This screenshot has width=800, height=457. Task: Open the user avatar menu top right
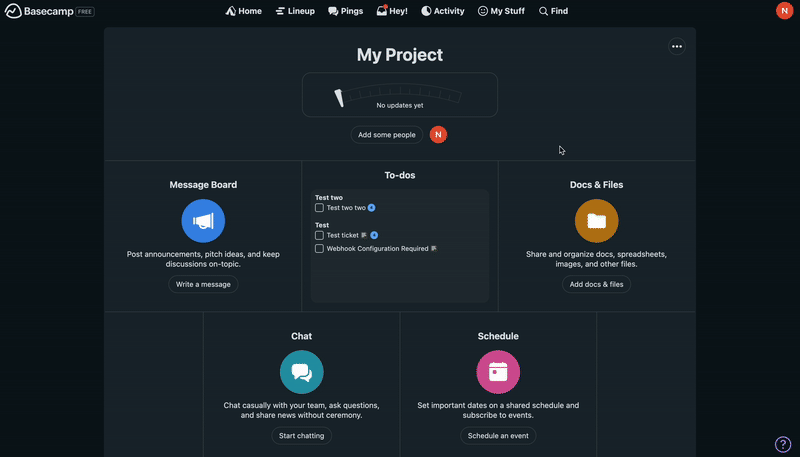pos(784,11)
